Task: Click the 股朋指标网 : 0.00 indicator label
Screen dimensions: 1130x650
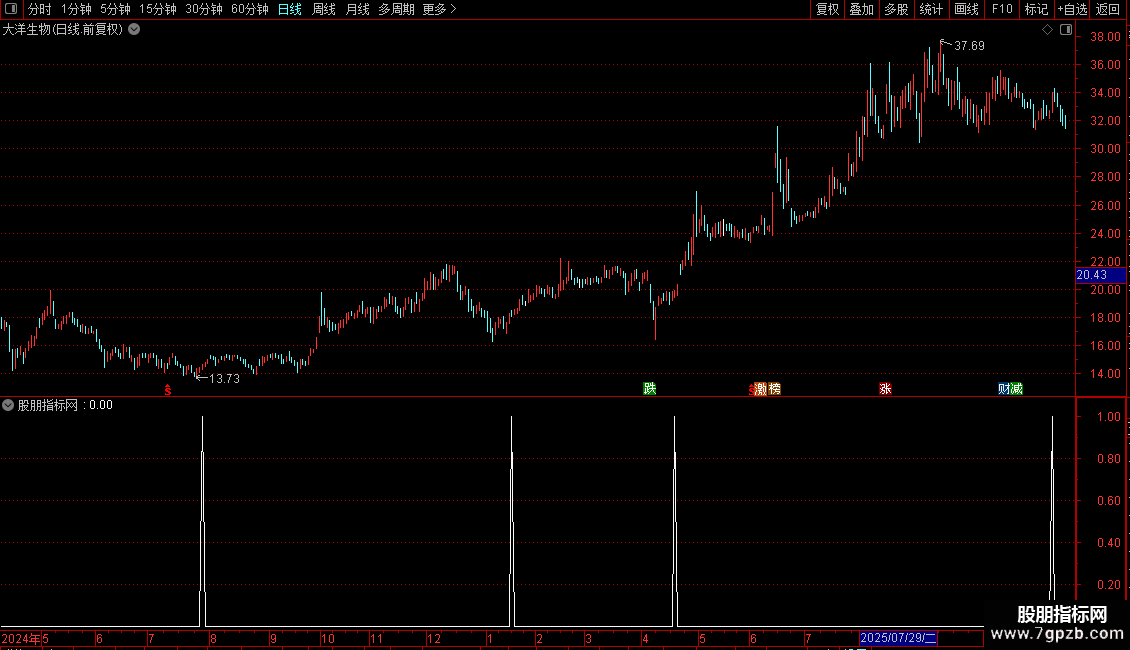Action: click(65, 405)
